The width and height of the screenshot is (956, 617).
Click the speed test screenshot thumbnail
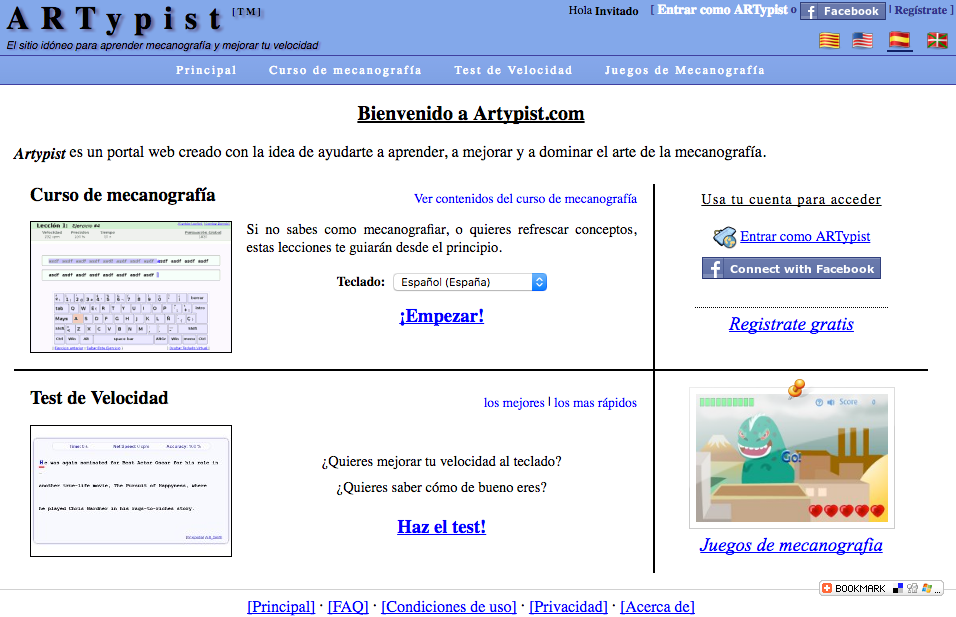131,491
